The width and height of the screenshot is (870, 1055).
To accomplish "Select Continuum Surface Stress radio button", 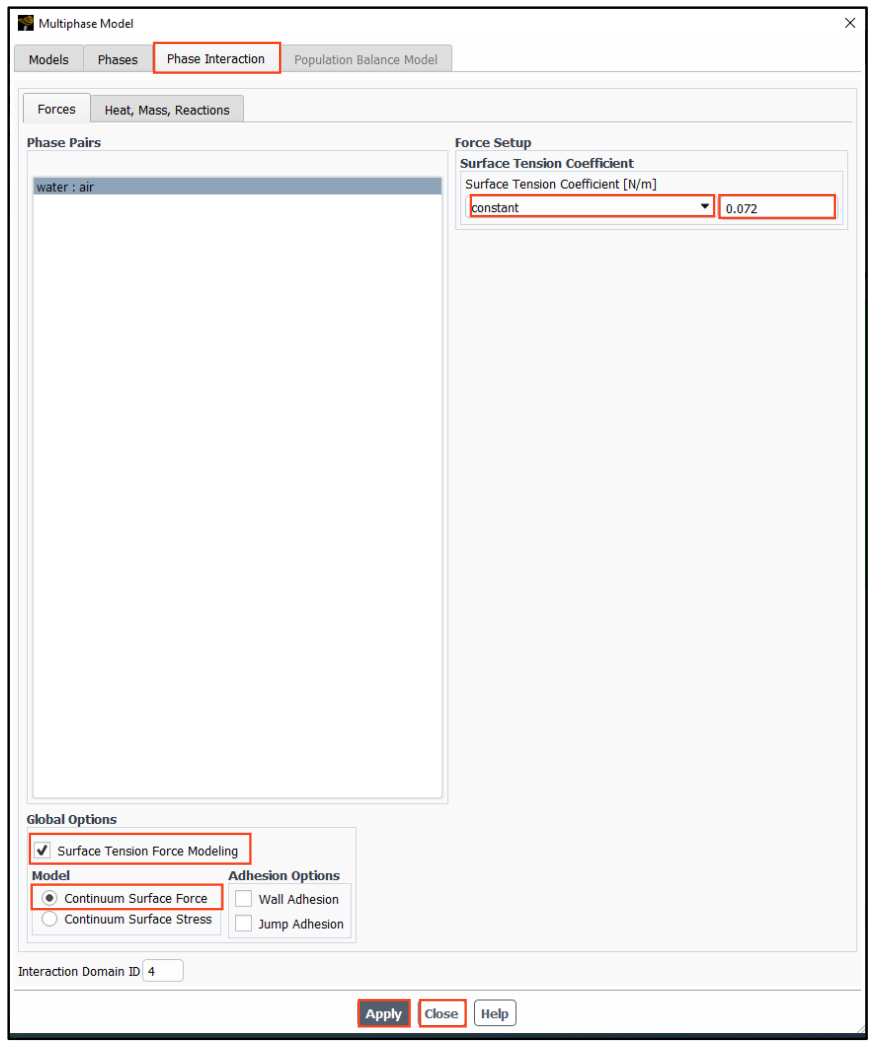I will pyautogui.click(x=49, y=918).
